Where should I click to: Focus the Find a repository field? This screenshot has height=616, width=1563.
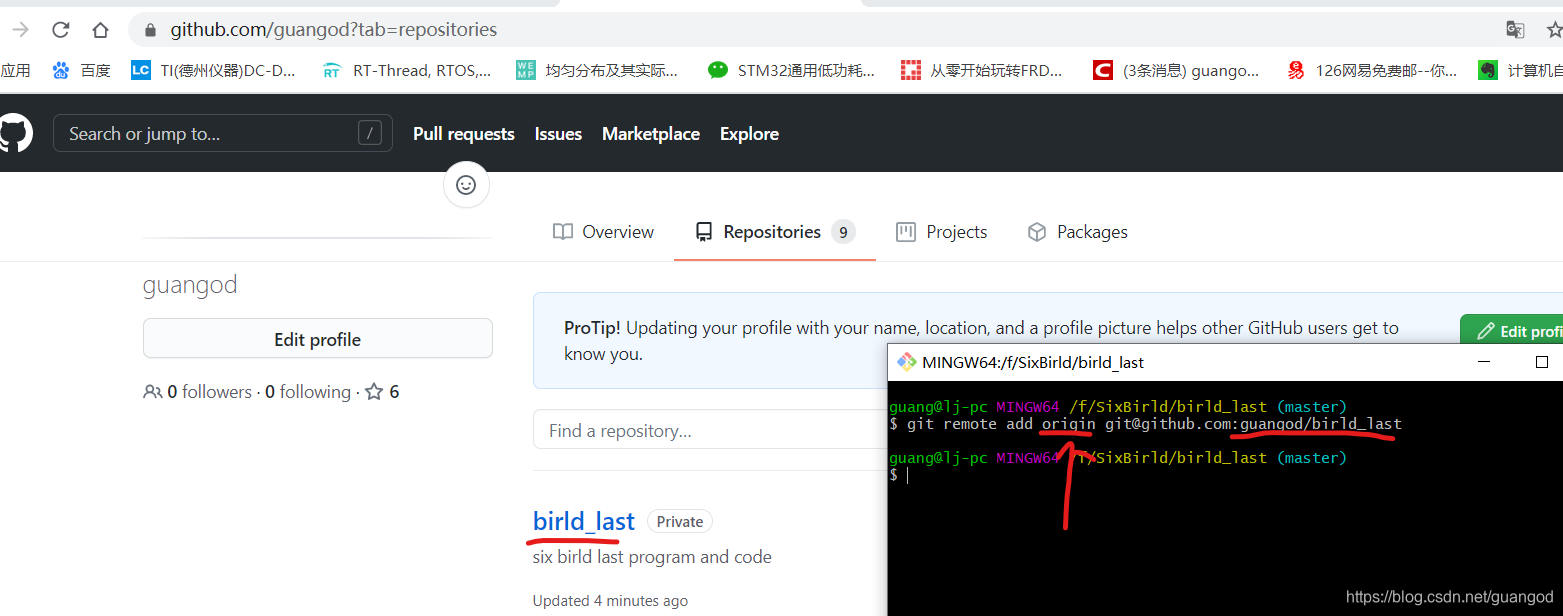point(710,431)
